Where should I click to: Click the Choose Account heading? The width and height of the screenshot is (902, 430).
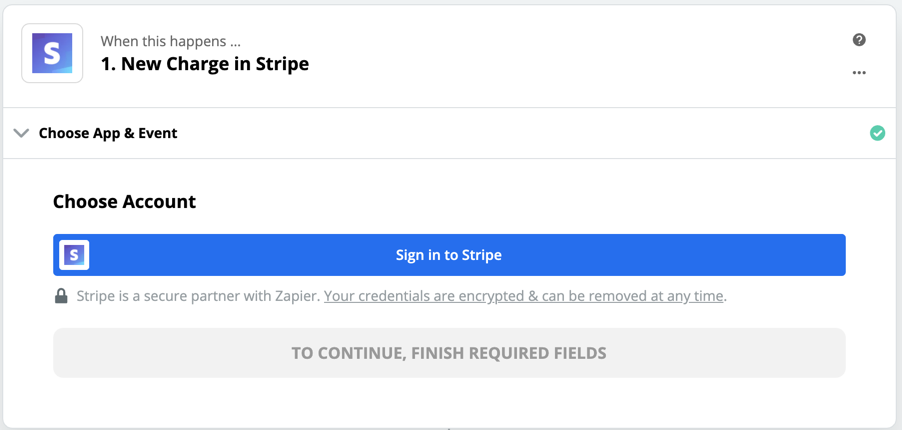[x=125, y=202]
